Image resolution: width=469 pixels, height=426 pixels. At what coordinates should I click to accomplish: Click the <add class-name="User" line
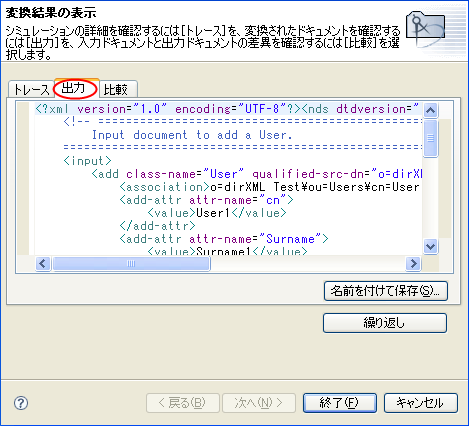coord(257,174)
